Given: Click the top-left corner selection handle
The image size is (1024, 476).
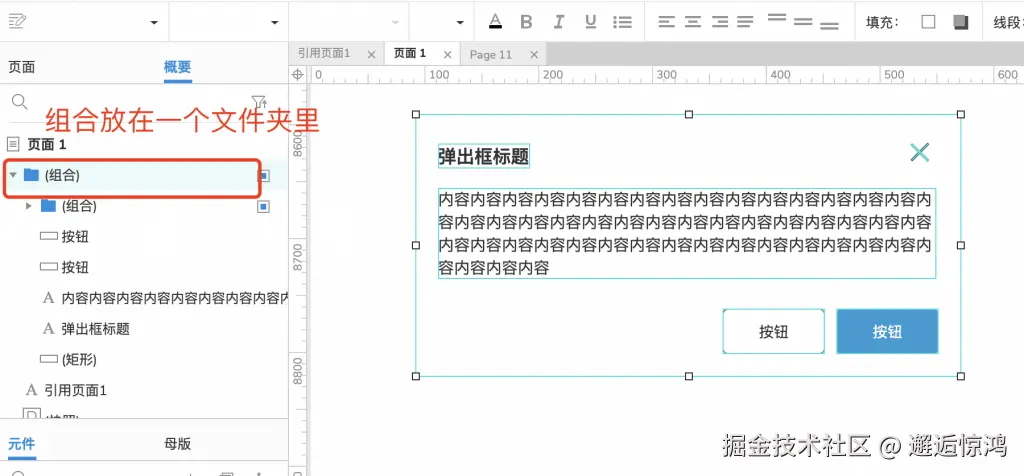Looking at the screenshot, I should tap(416, 114).
